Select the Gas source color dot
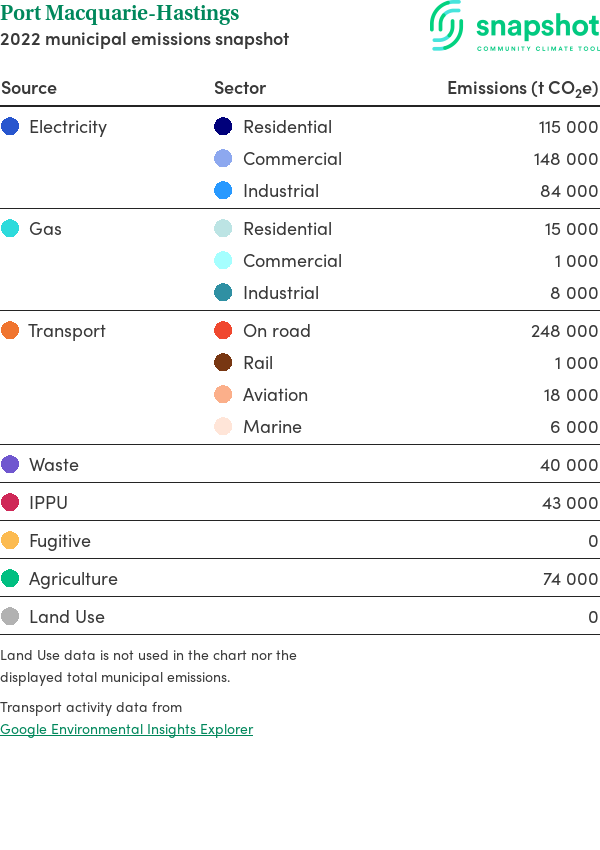The width and height of the screenshot is (600, 850). tap(10, 229)
